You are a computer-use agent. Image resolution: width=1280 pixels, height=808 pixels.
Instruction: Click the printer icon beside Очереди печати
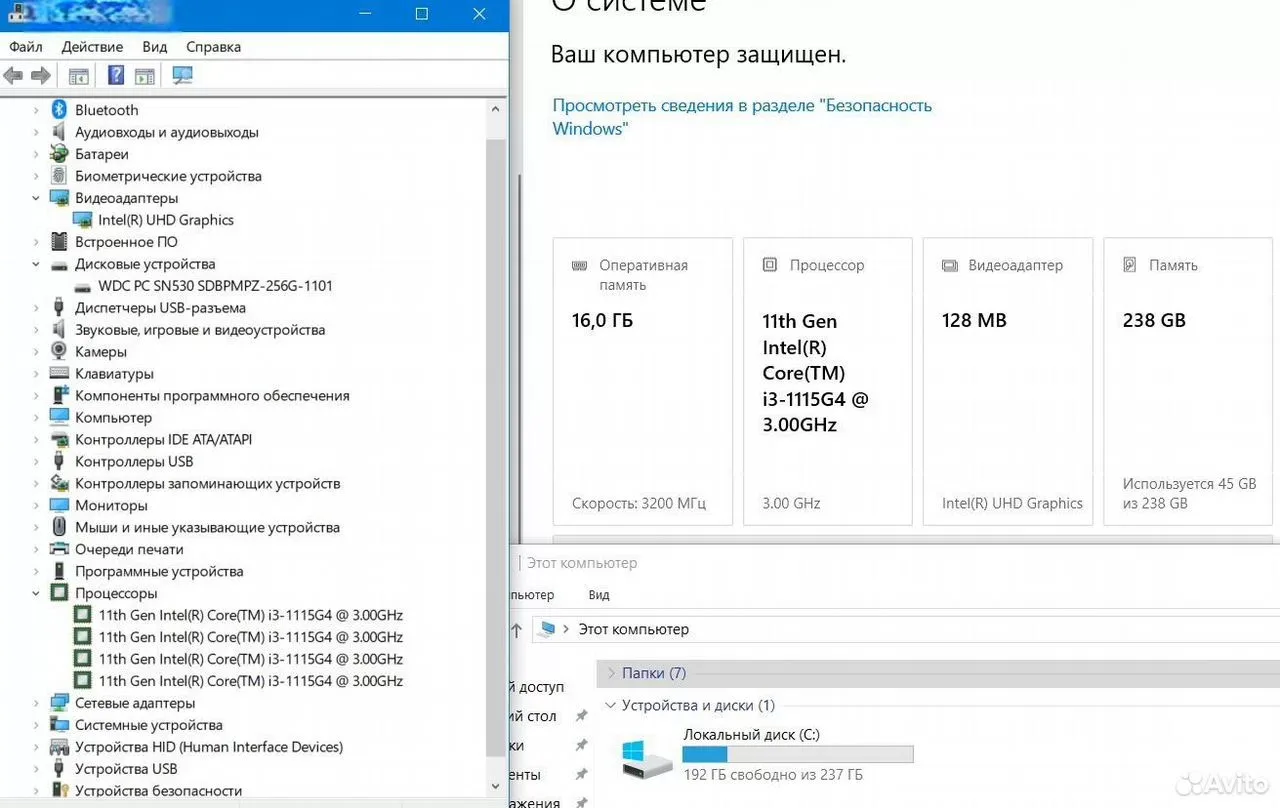(59, 550)
